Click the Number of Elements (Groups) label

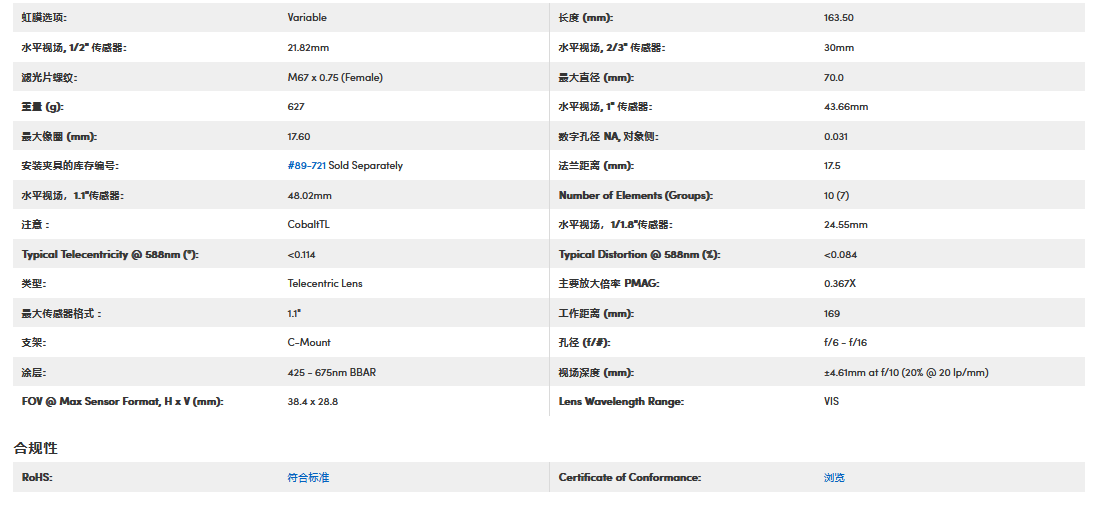pyautogui.click(x=635, y=196)
